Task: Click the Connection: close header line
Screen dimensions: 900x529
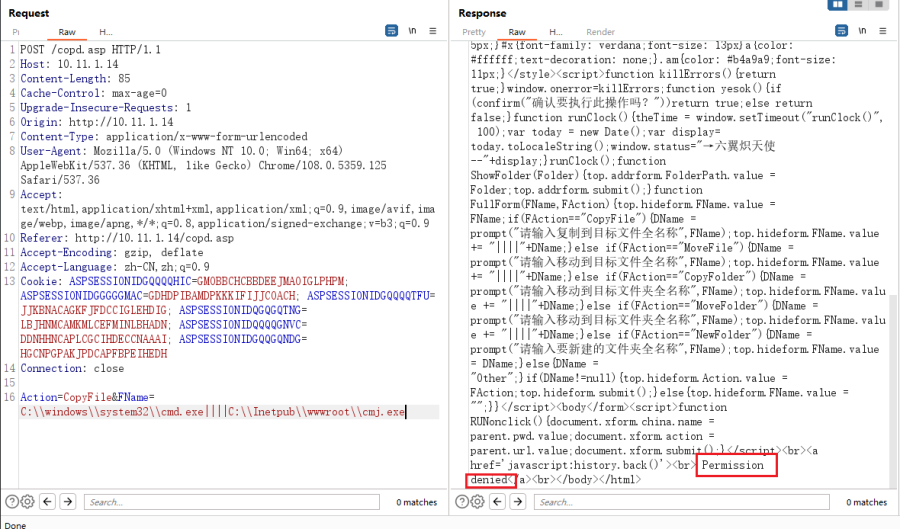Action: [72, 368]
